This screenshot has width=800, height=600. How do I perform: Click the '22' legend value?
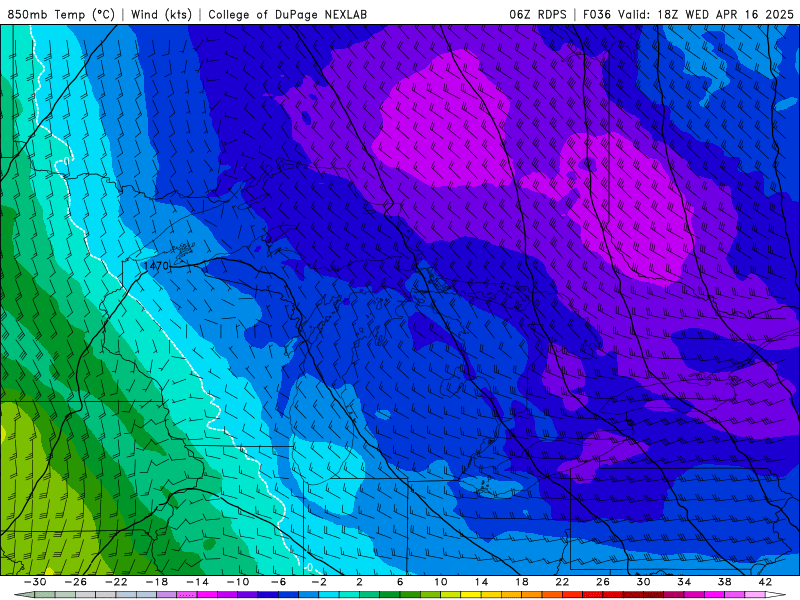[x=562, y=582]
